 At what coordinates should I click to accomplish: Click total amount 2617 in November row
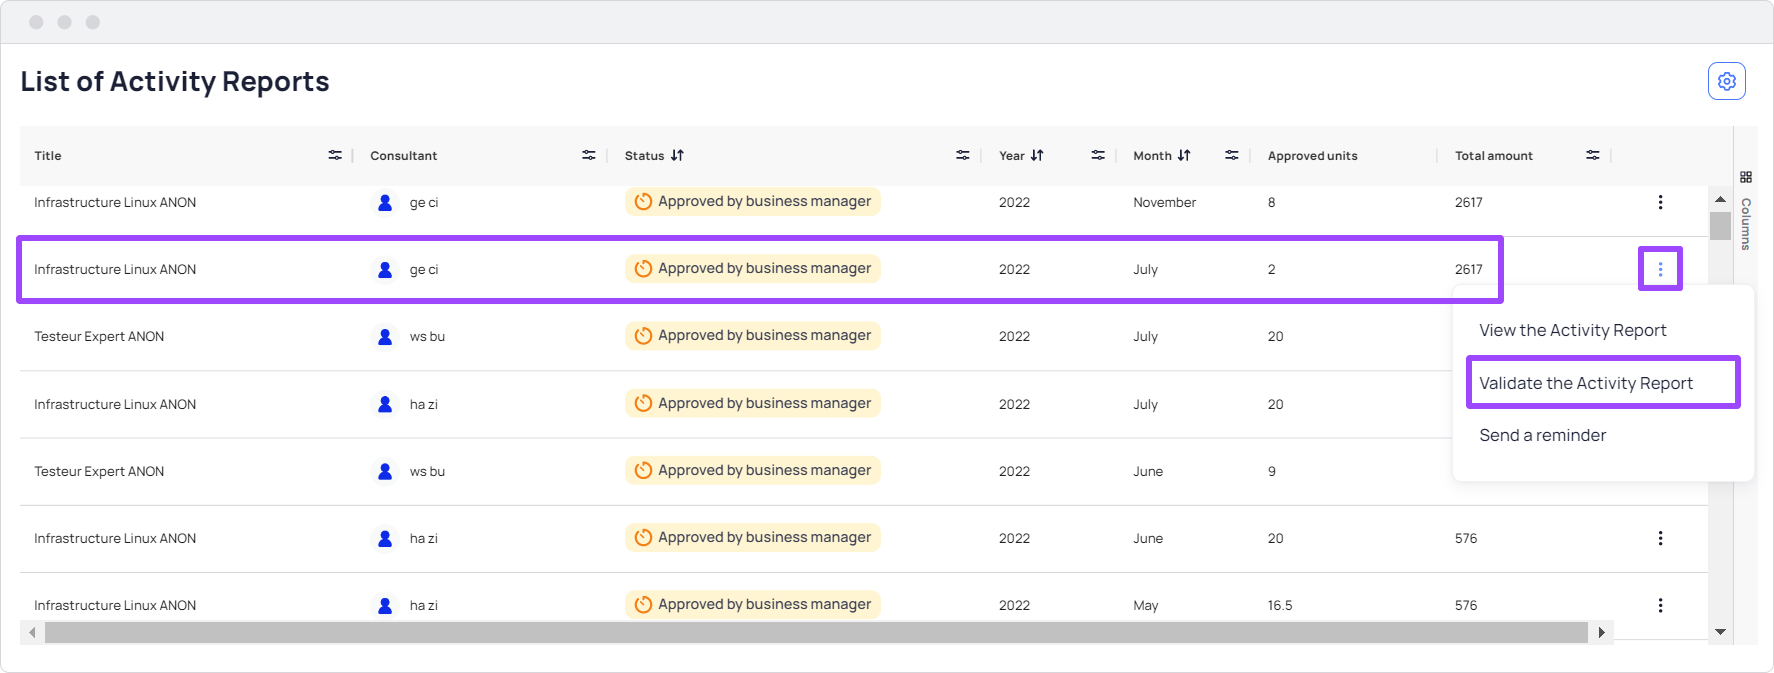[x=1468, y=202]
